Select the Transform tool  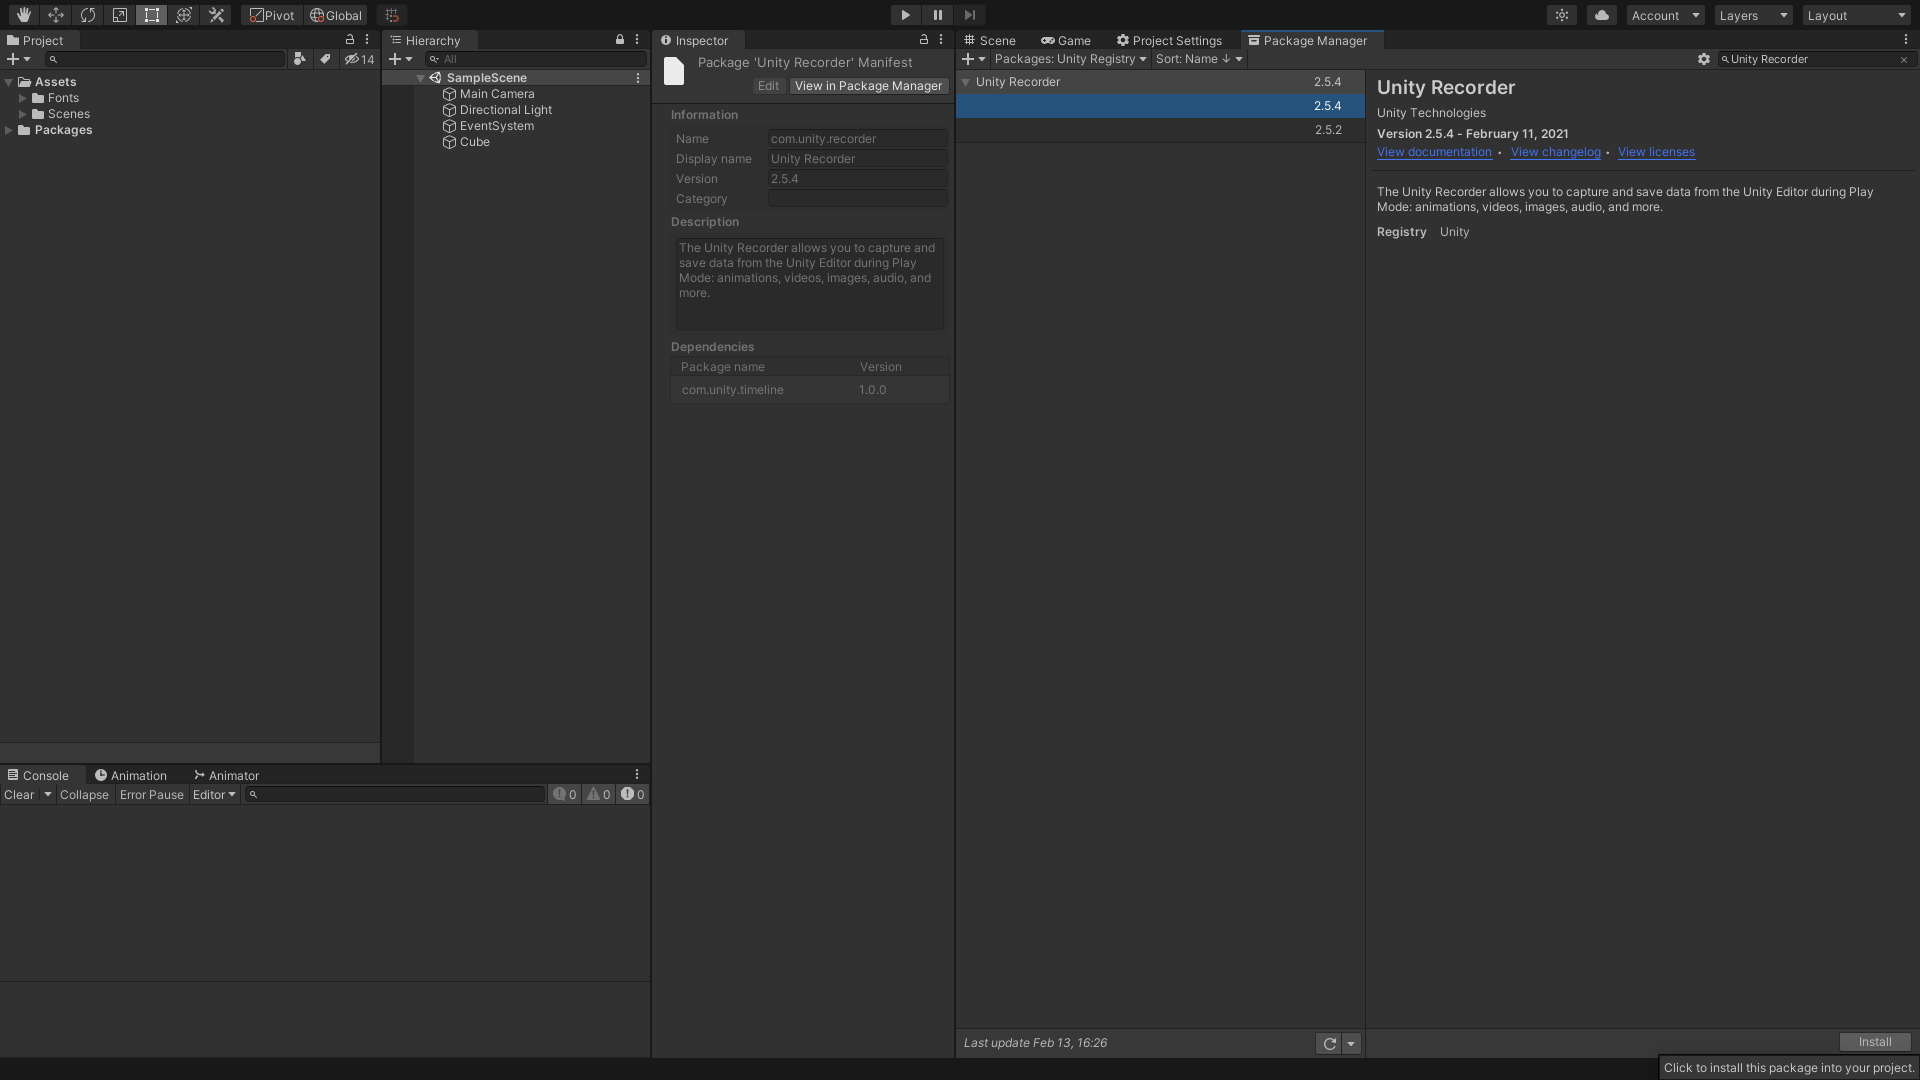coord(183,15)
